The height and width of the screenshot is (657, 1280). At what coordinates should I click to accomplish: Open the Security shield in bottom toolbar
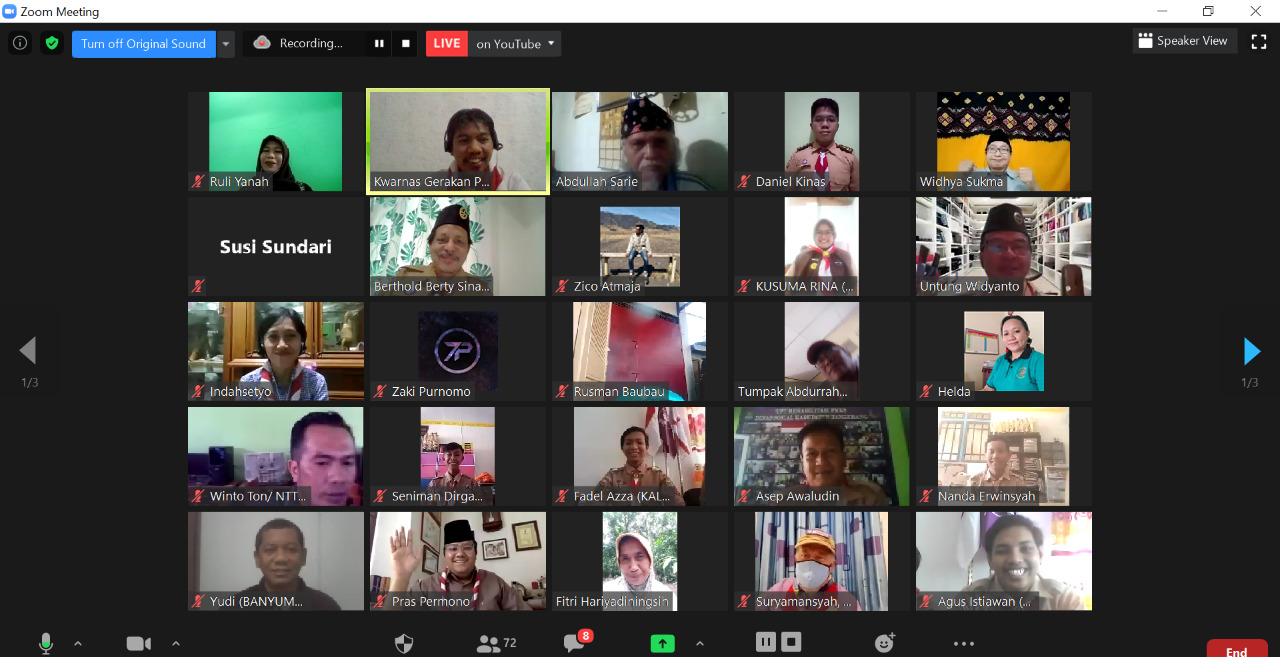404,643
